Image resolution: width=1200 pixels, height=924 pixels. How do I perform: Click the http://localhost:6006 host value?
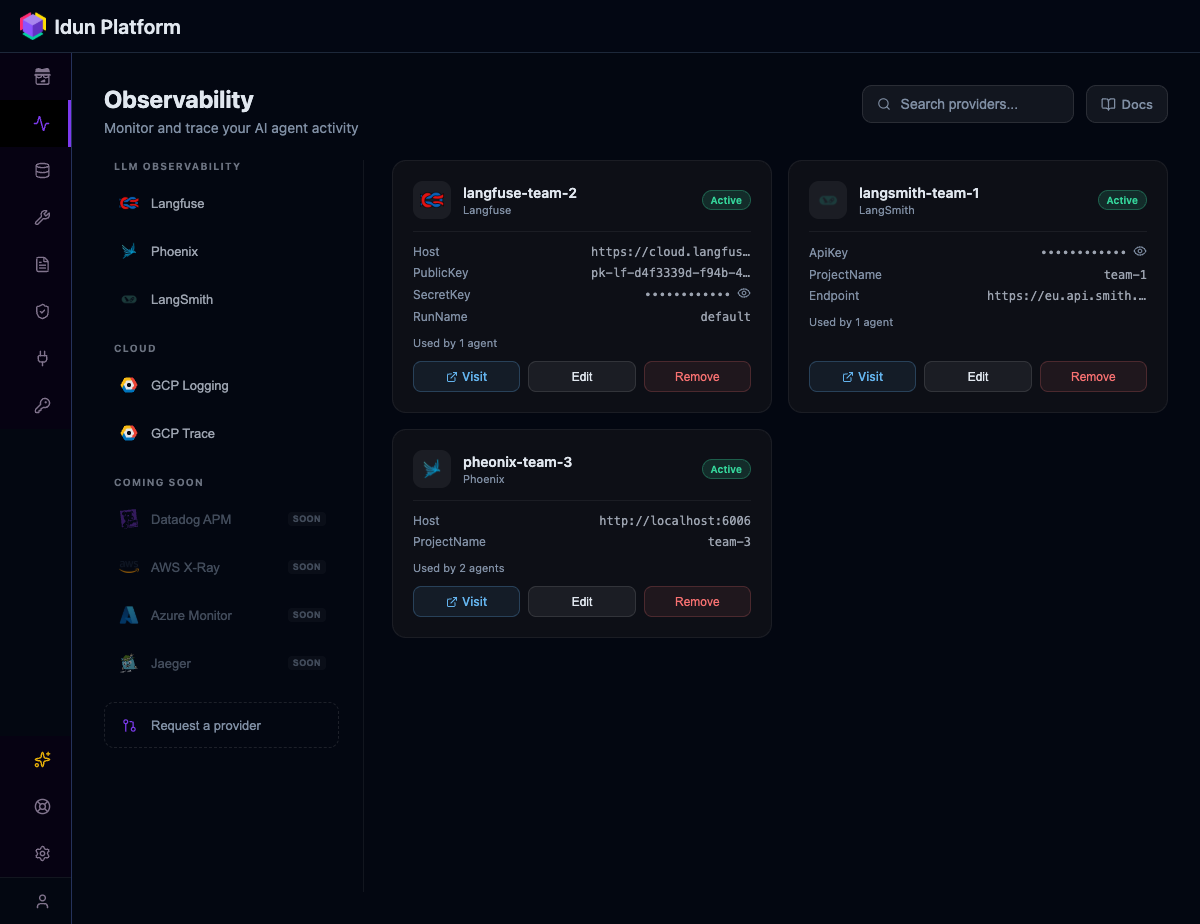coord(675,521)
